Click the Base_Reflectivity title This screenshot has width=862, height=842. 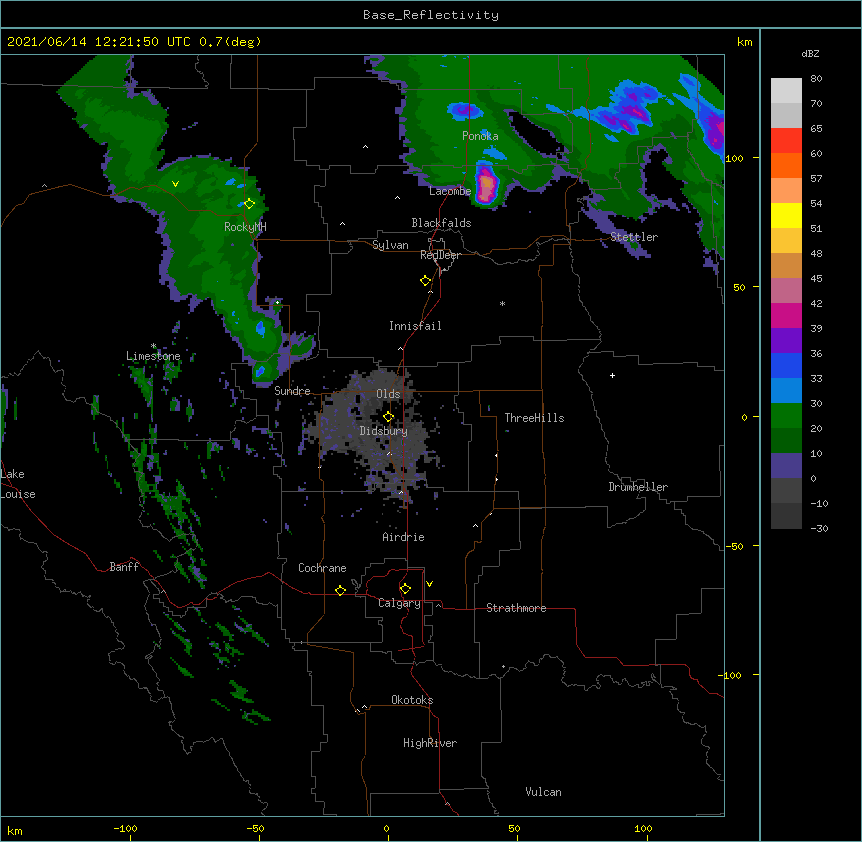click(x=431, y=15)
